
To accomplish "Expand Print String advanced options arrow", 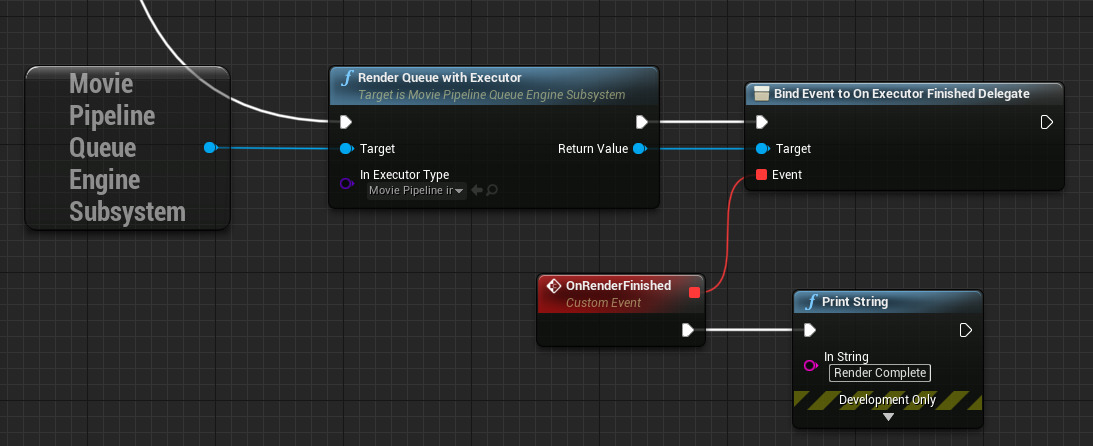I will (888, 417).
